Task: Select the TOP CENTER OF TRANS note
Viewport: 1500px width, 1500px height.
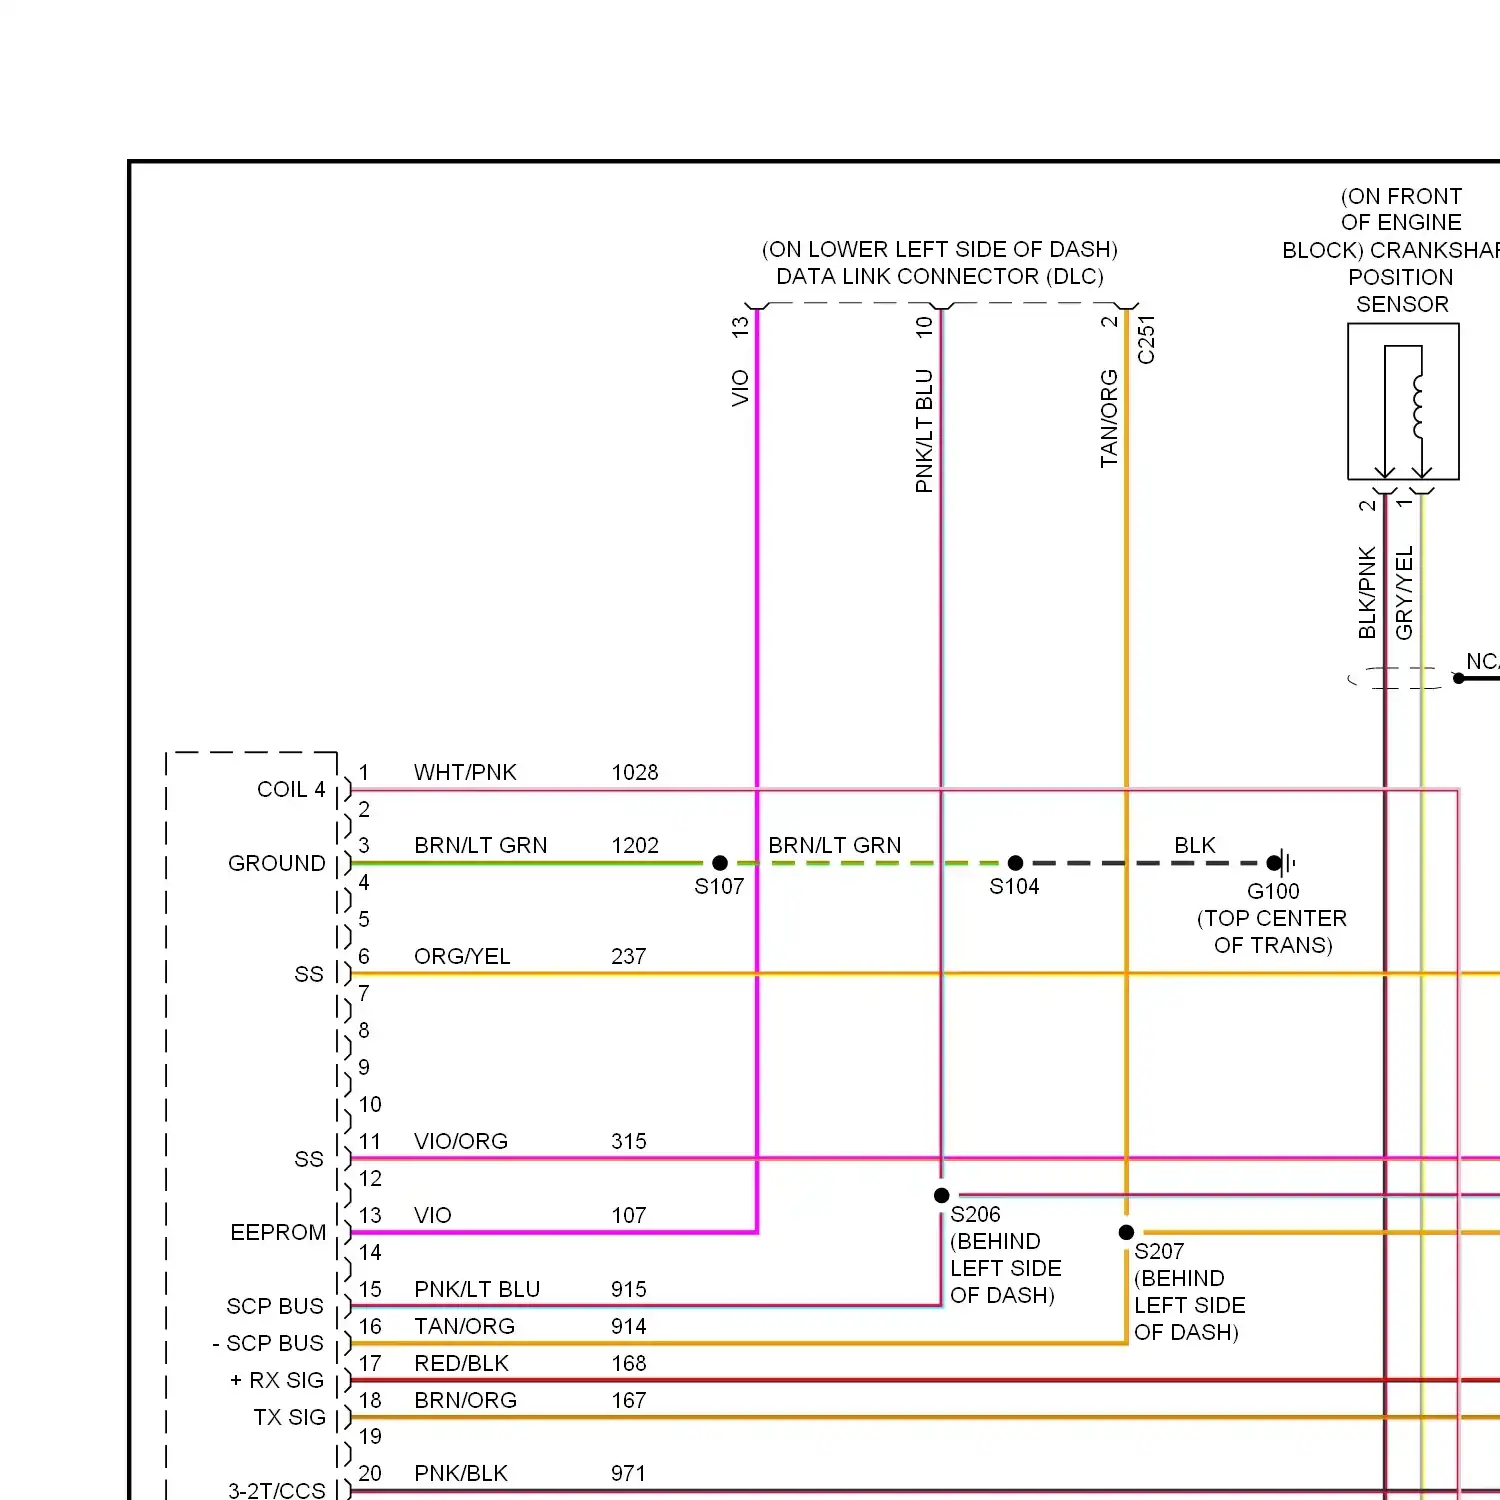Action: point(1272,931)
